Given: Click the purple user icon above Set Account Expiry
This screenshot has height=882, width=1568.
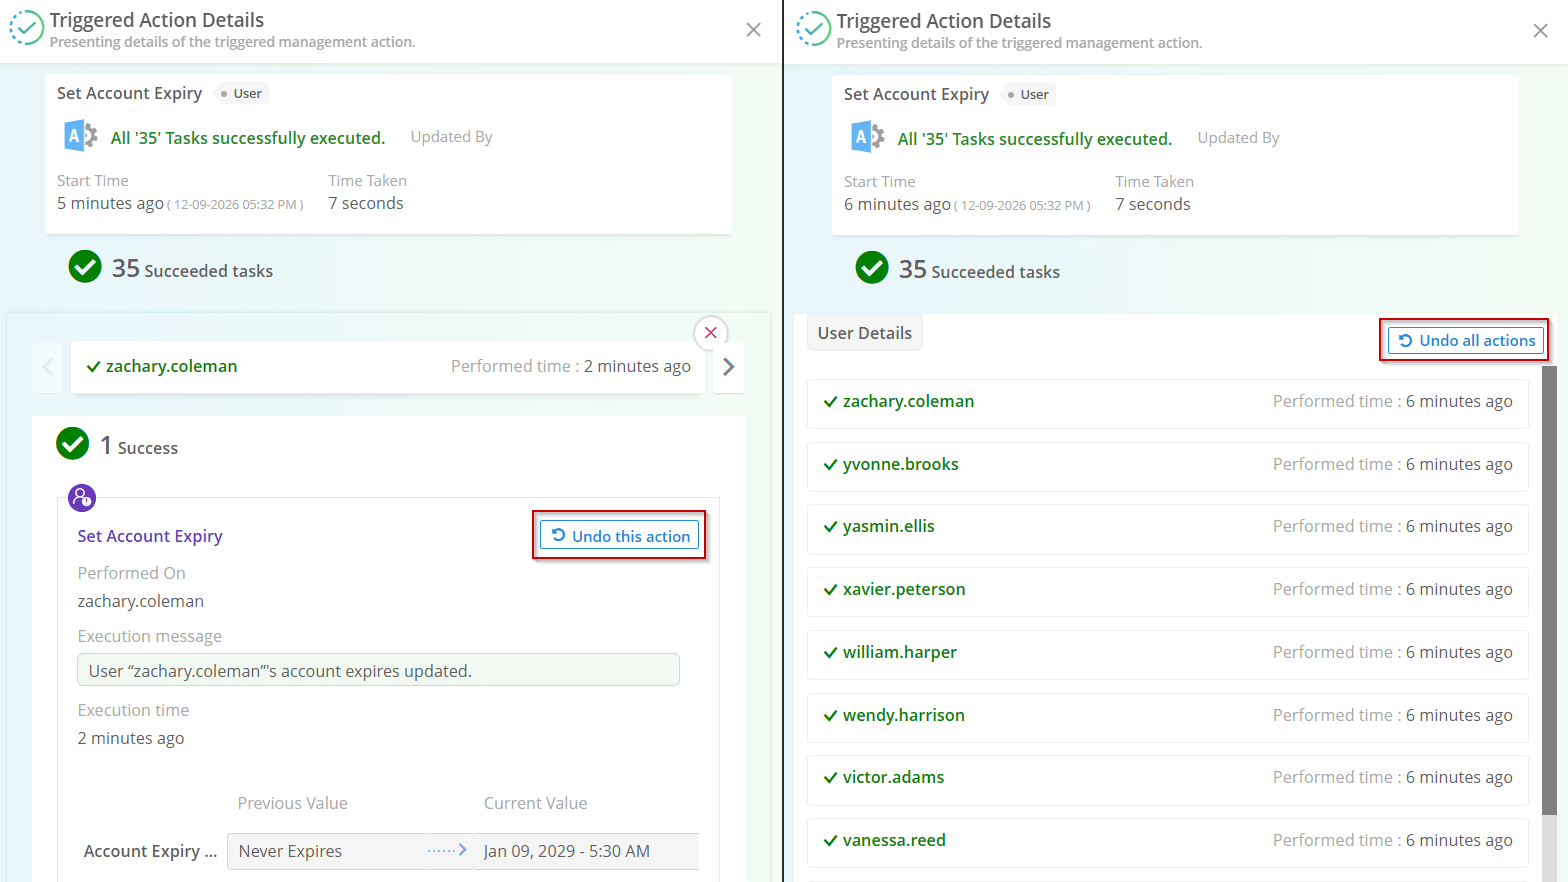Looking at the screenshot, I should (x=82, y=497).
